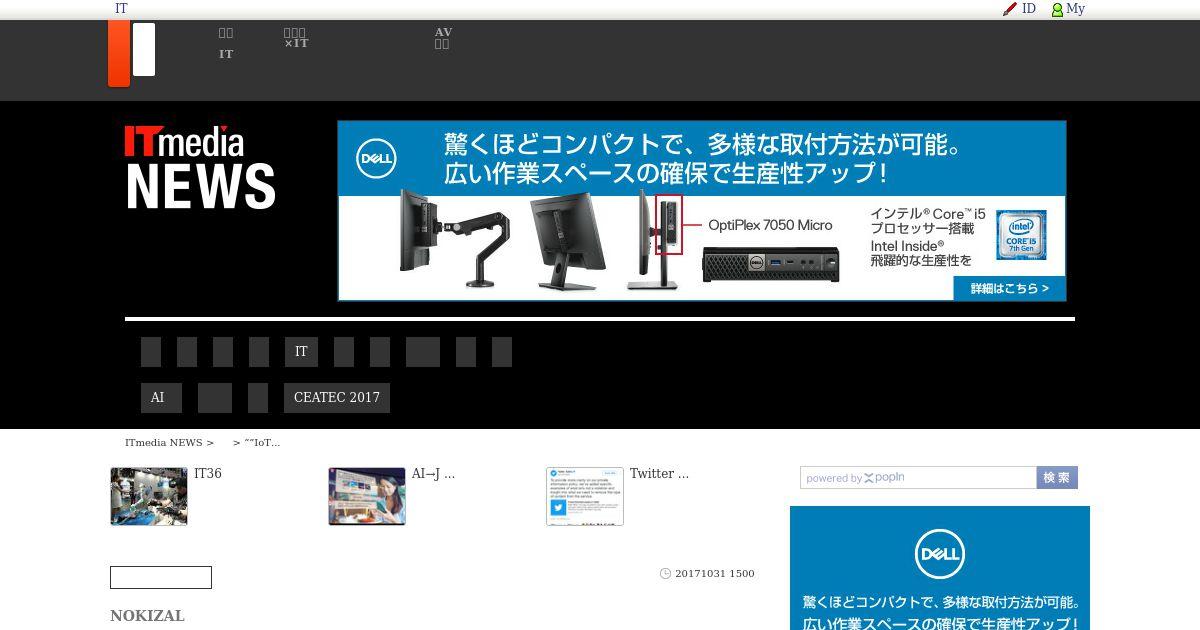
Task: Click the pencil icon beside ID
Action: 1010,9
